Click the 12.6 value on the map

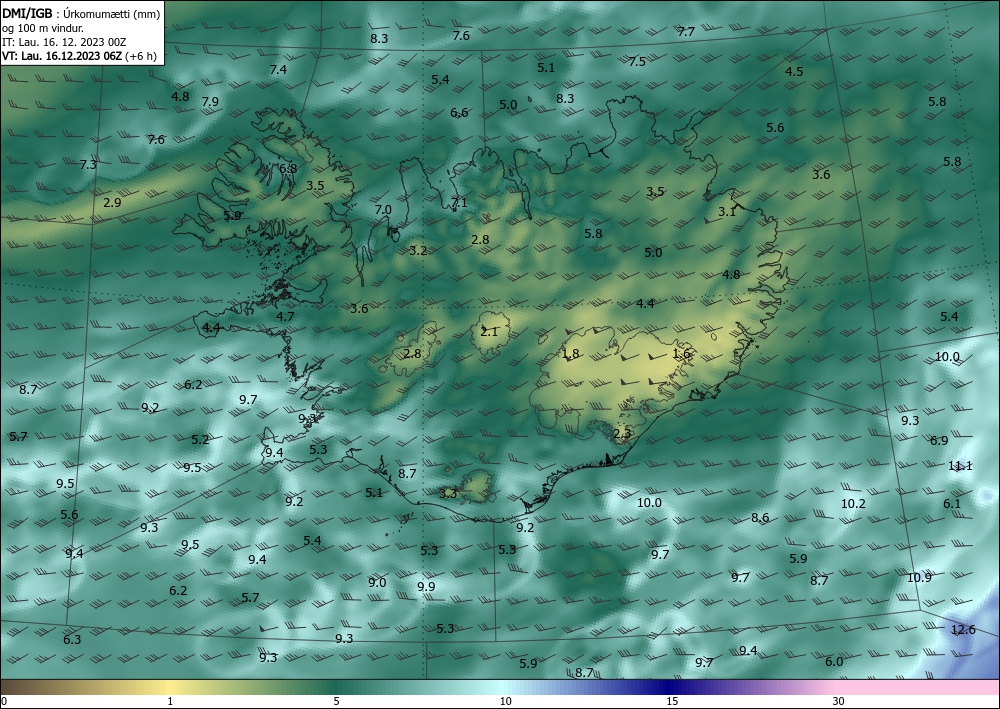(963, 630)
